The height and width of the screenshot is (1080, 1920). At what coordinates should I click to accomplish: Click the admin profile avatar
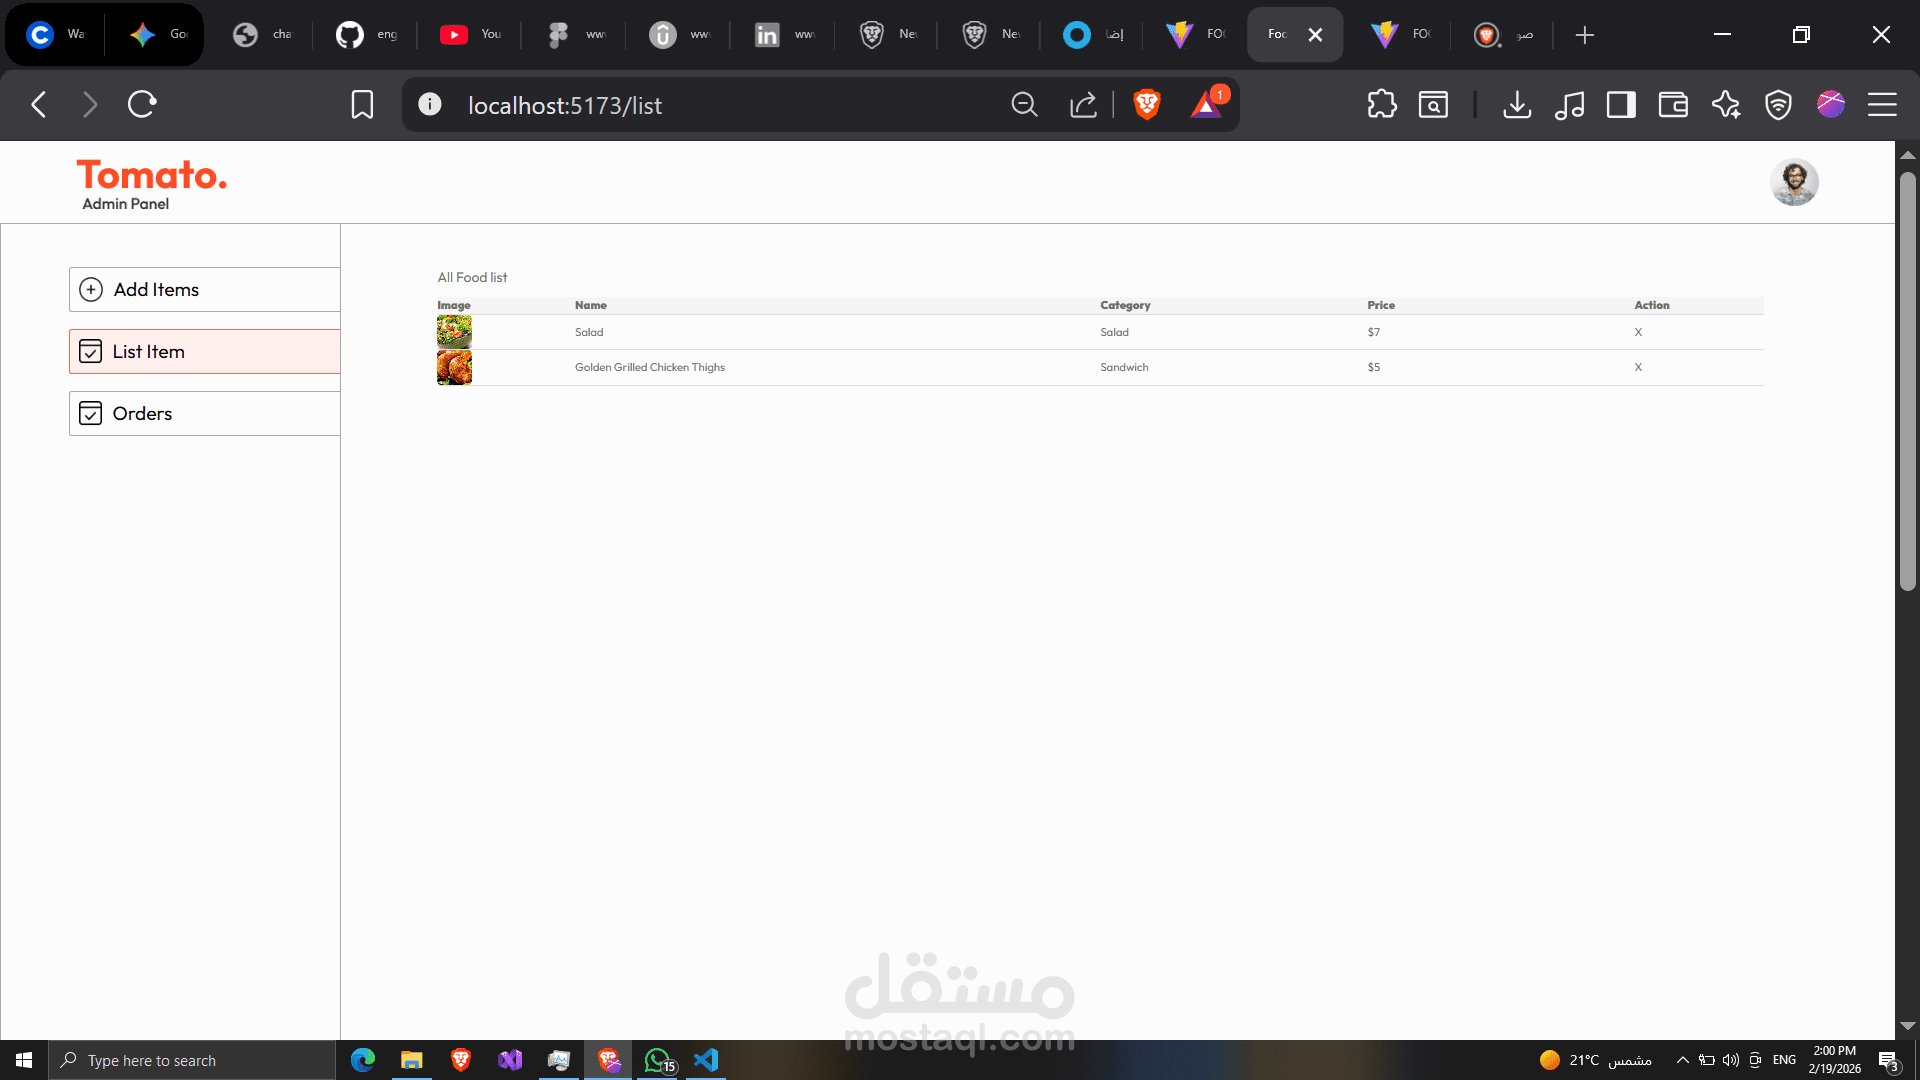click(1794, 182)
